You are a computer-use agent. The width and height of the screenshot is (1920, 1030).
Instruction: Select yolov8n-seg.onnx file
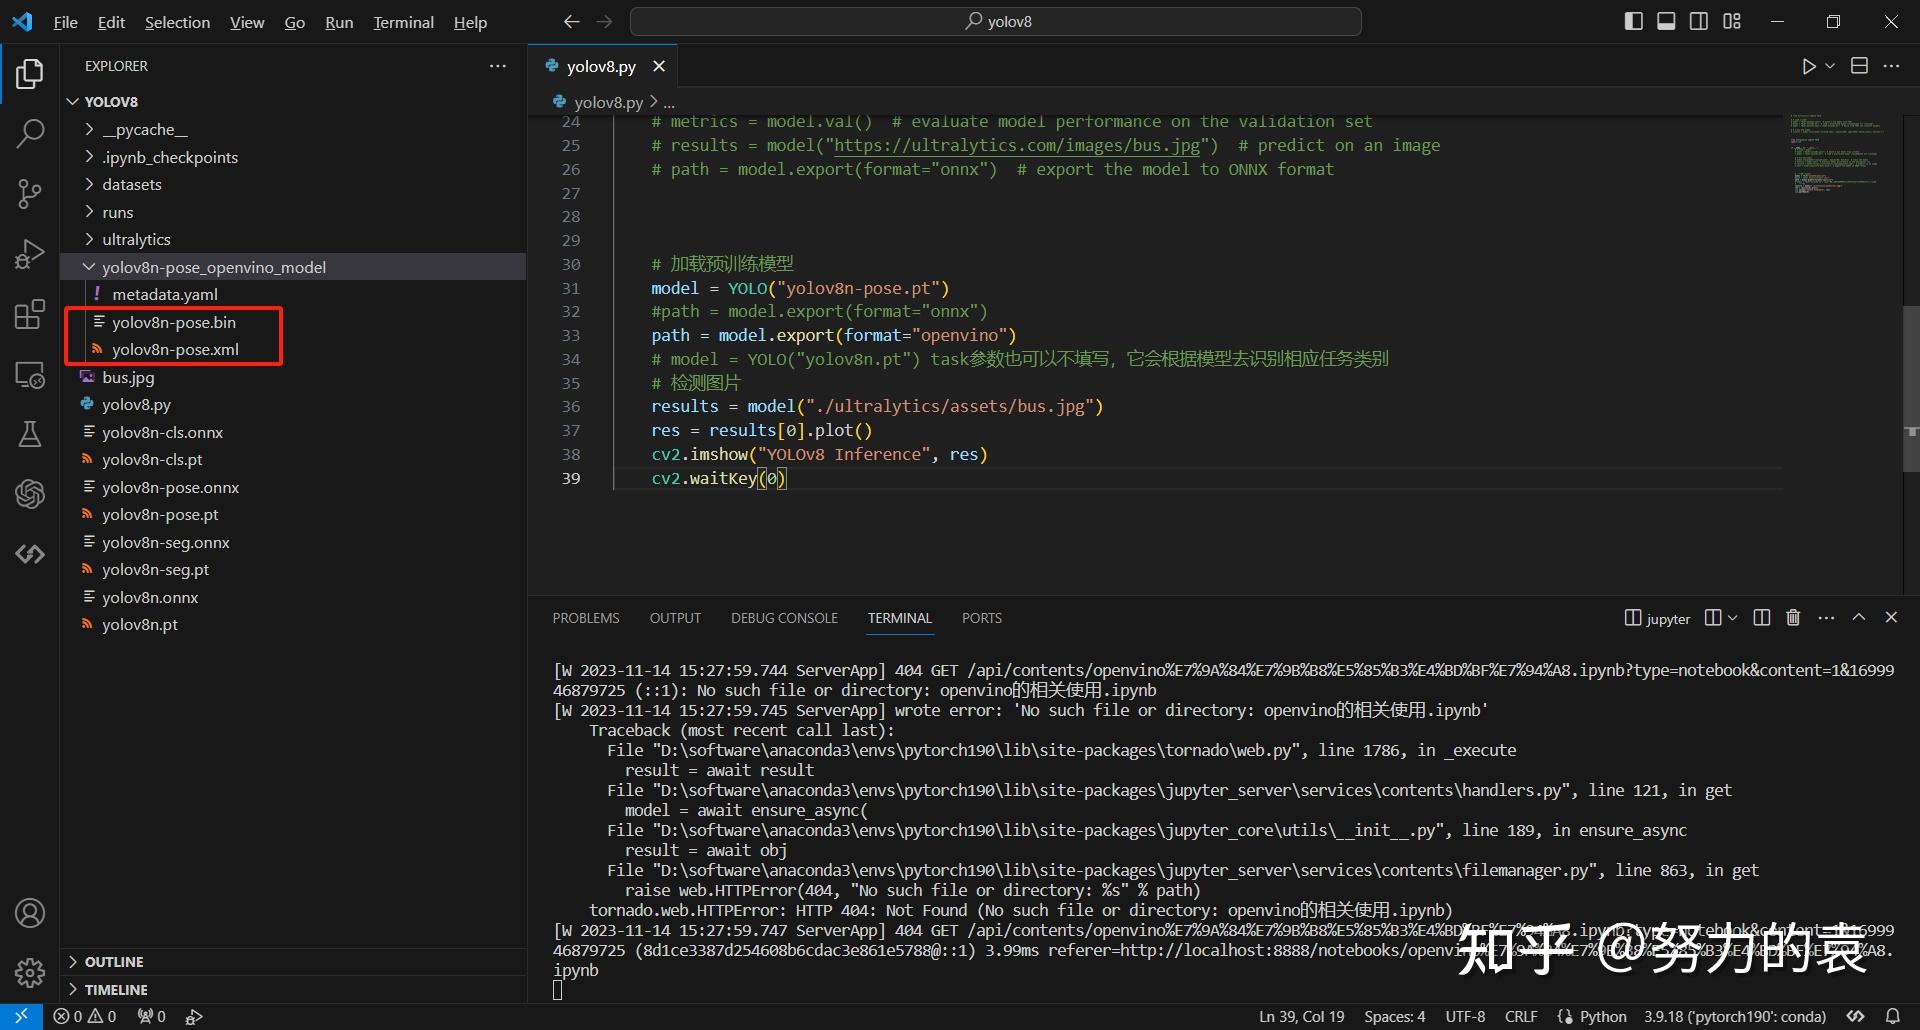166,542
